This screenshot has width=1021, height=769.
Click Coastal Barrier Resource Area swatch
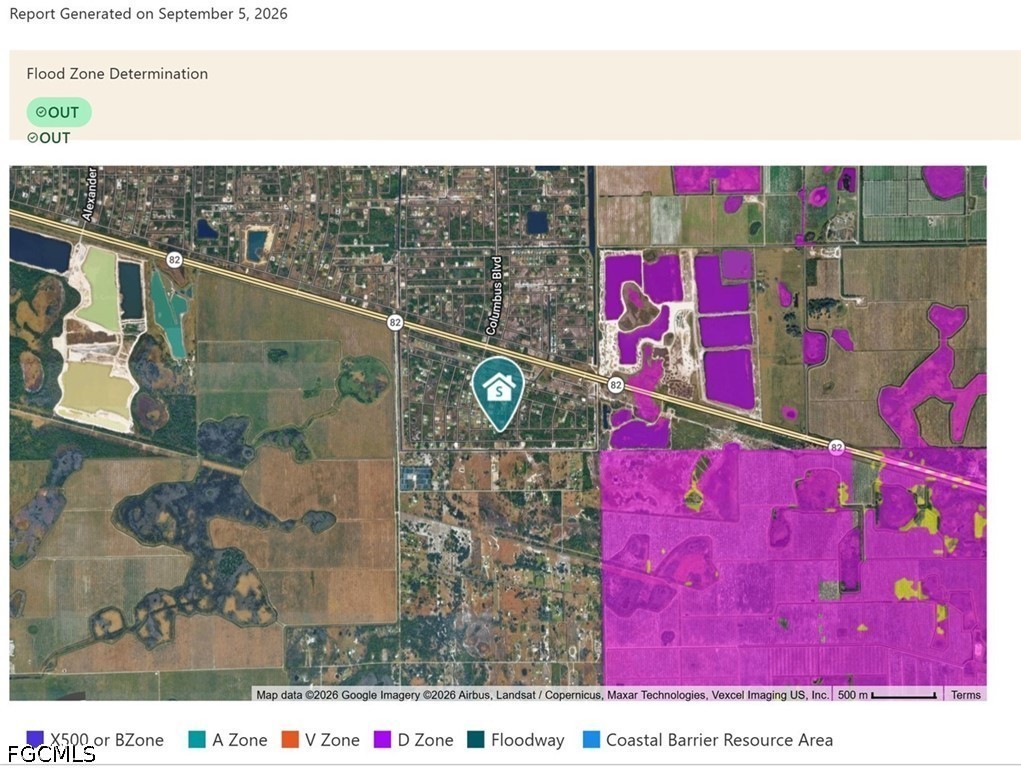[591, 740]
